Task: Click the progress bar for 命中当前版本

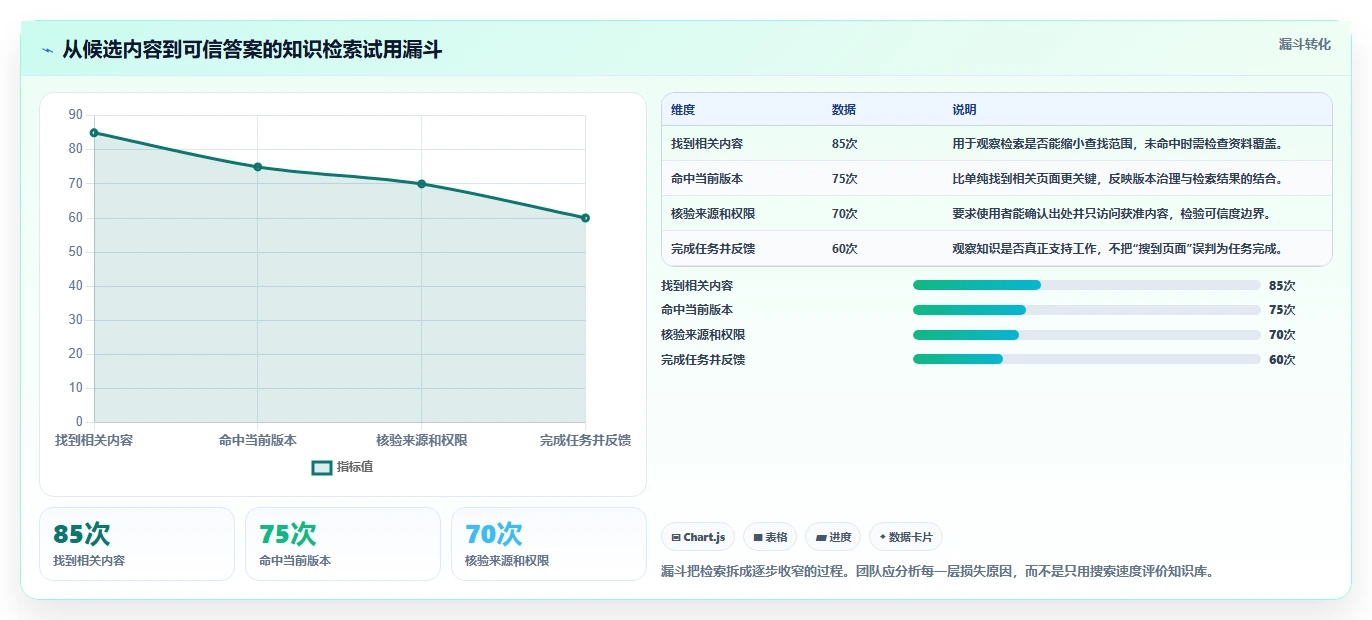Action: pos(1086,310)
